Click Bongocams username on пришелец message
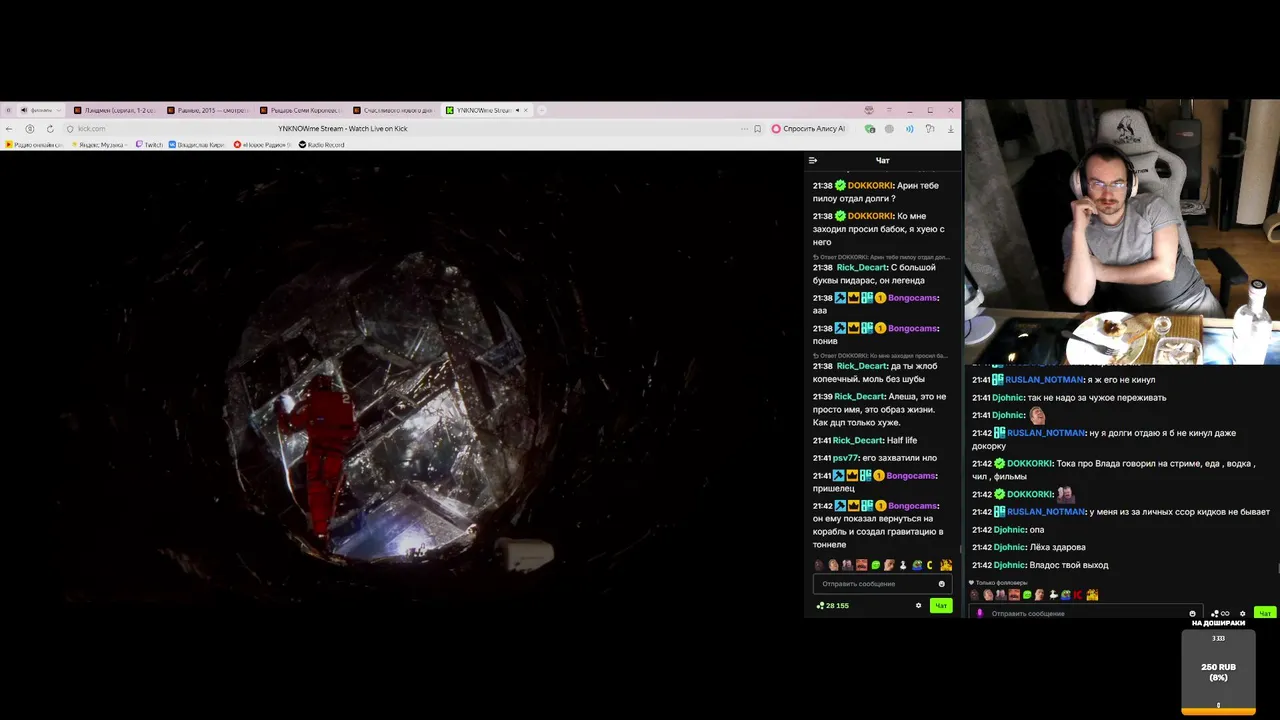1280x720 pixels. (x=912, y=476)
